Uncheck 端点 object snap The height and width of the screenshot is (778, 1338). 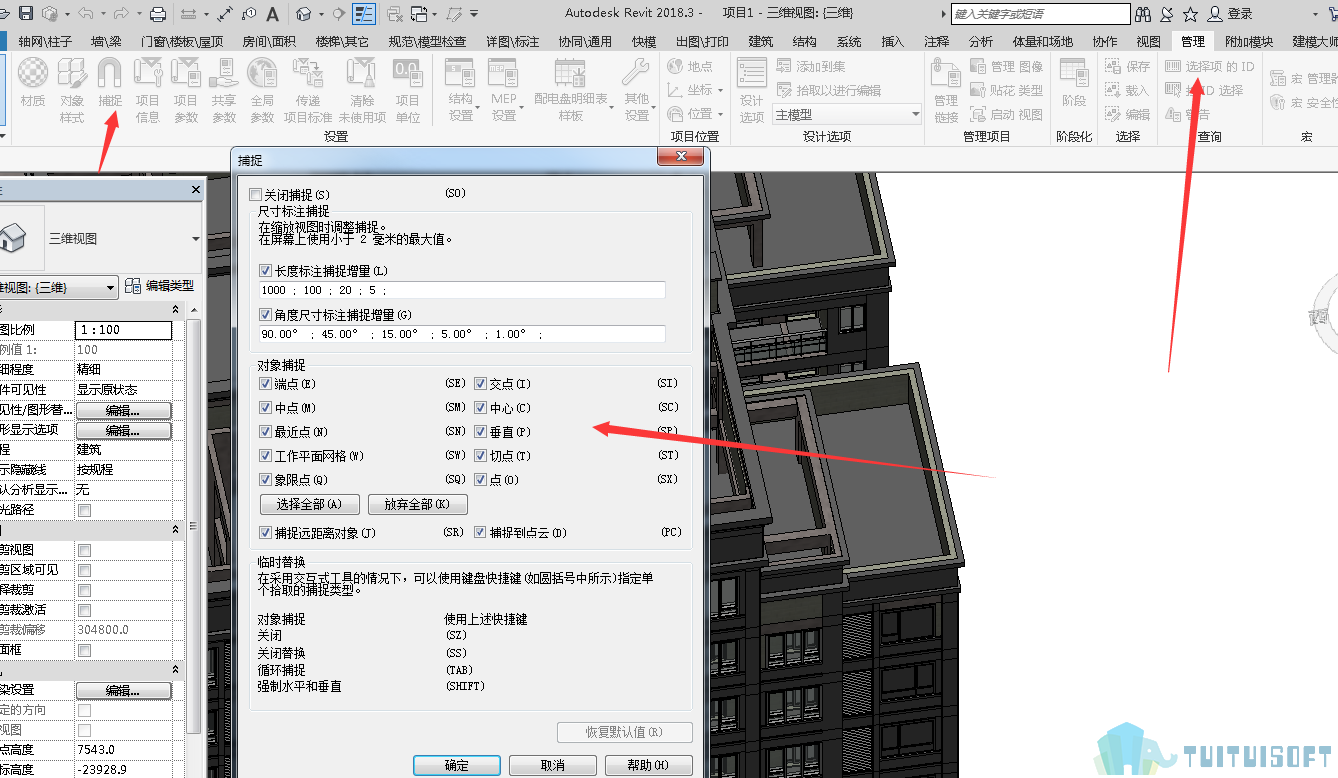[x=265, y=383]
